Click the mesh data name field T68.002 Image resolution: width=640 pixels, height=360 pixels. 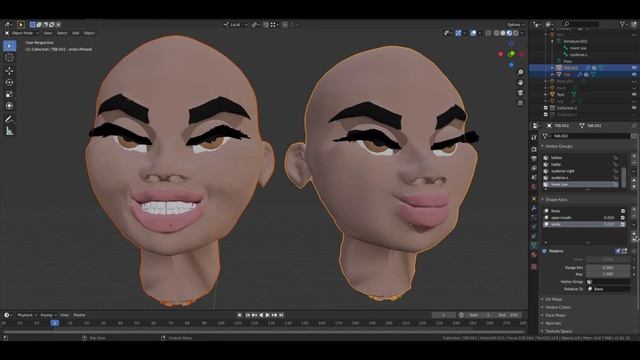click(x=591, y=136)
